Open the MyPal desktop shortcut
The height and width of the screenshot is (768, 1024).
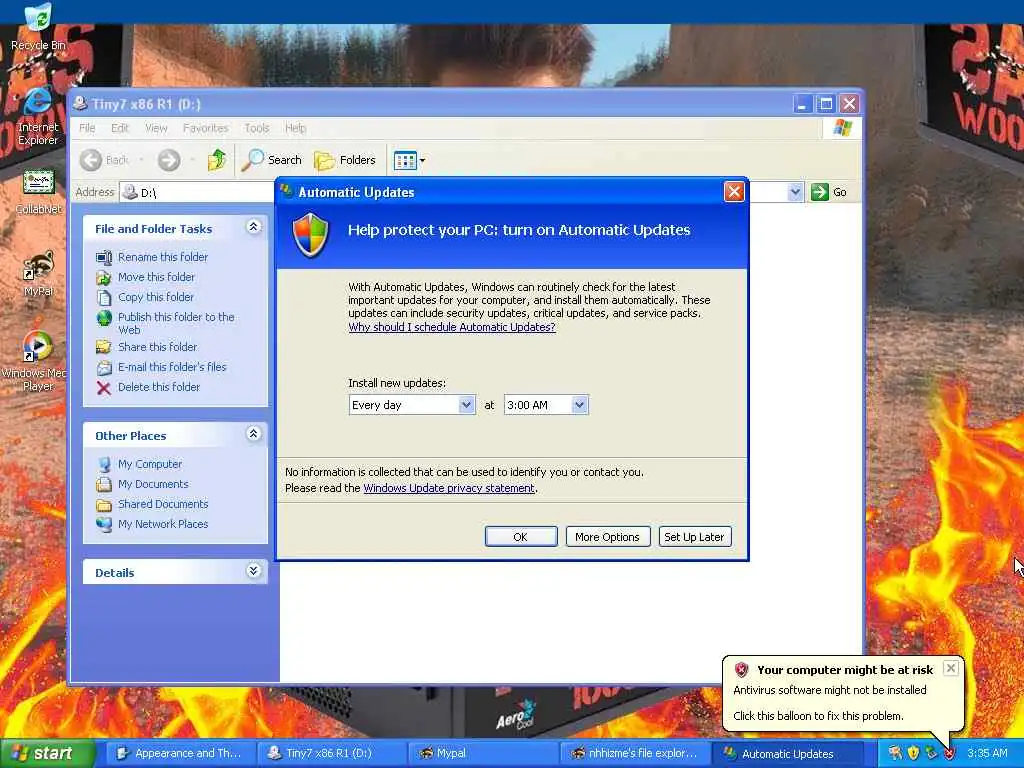tap(38, 274)
